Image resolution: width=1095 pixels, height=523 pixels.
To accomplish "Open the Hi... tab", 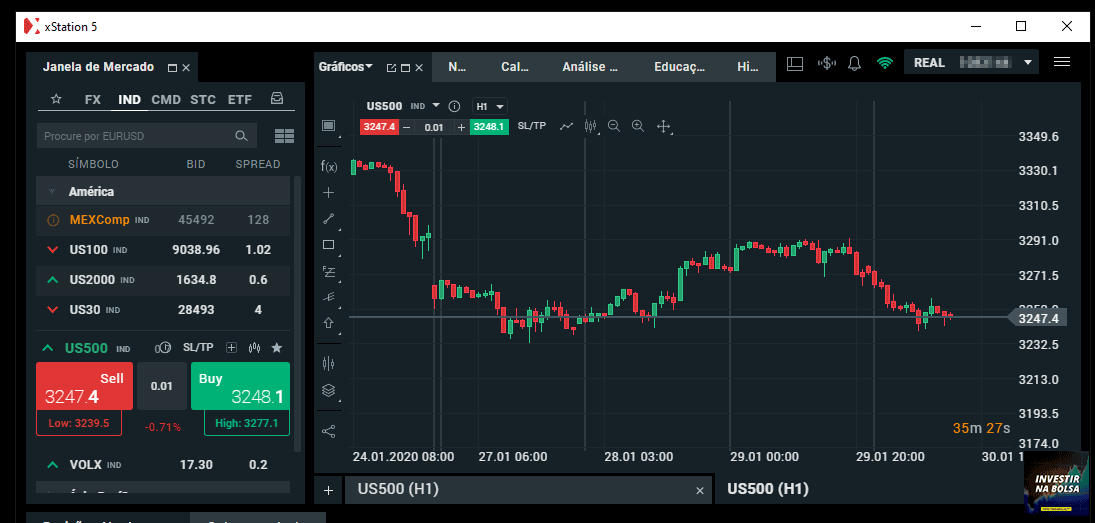I will 748,67.
